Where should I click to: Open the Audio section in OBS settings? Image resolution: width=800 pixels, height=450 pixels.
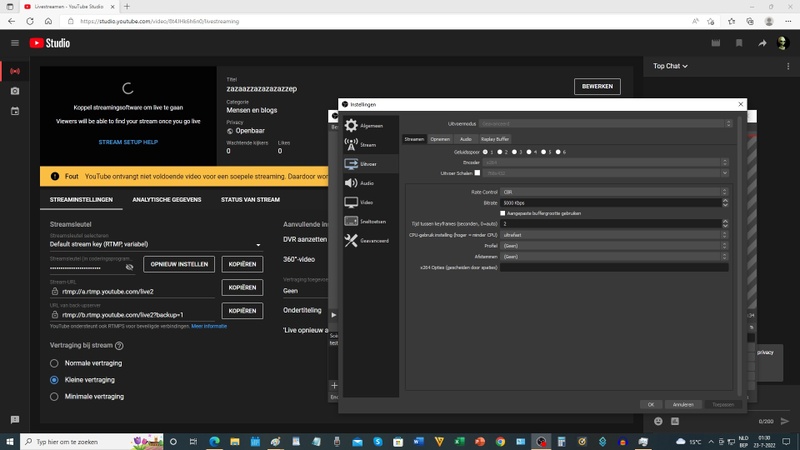(366, 183)
